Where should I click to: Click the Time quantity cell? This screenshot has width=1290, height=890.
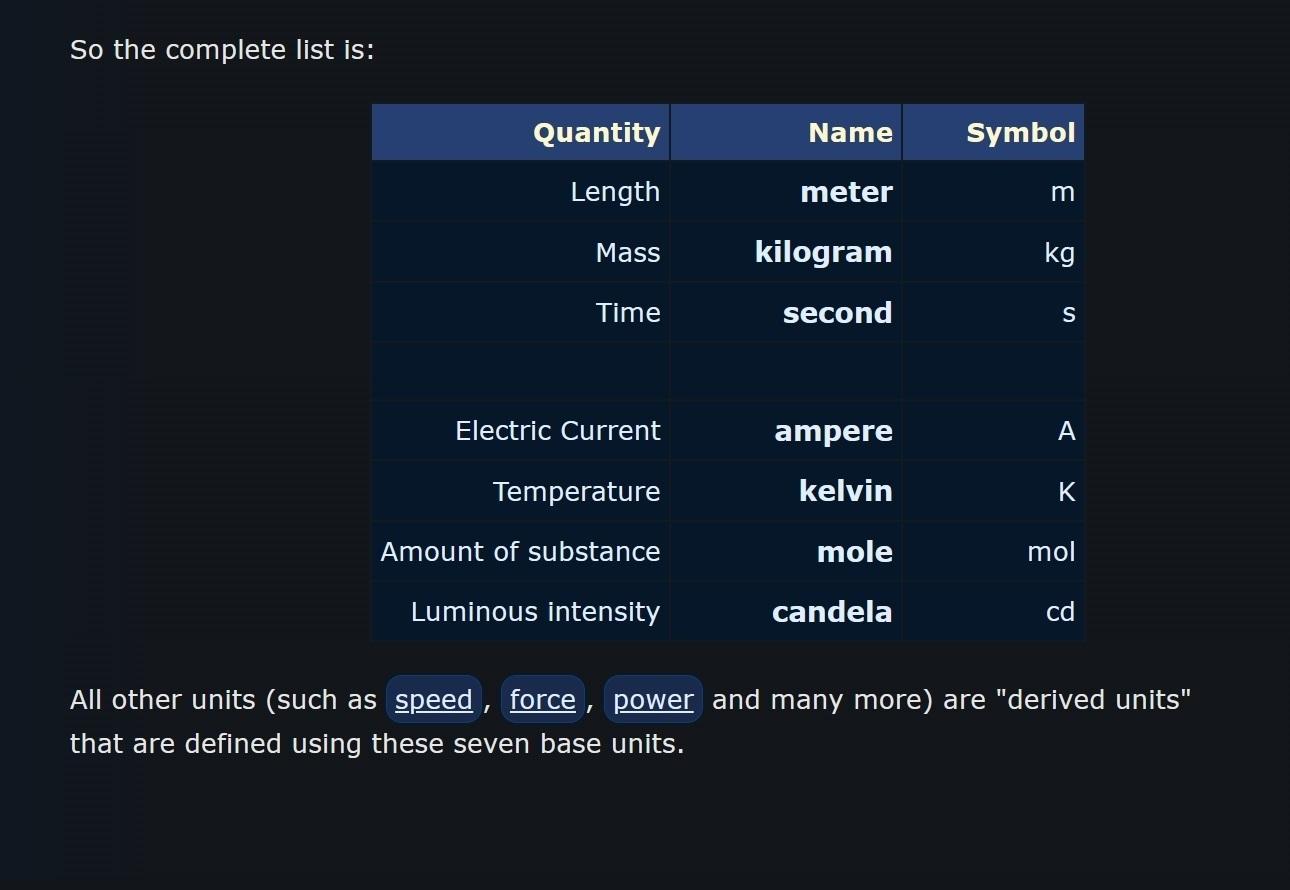(x=628, y=313)
